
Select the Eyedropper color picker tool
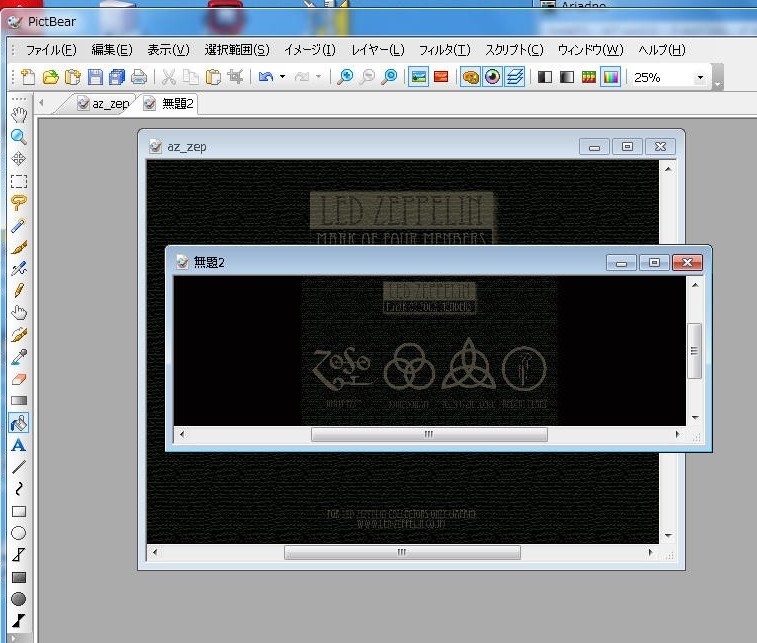click(19, 357)
